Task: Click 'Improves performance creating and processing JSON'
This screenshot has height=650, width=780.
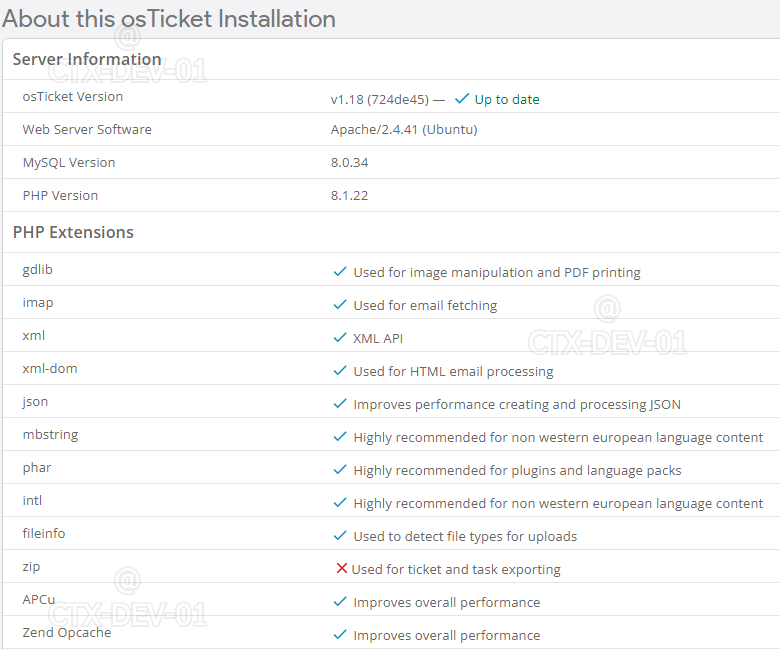Action: [517, 404]
